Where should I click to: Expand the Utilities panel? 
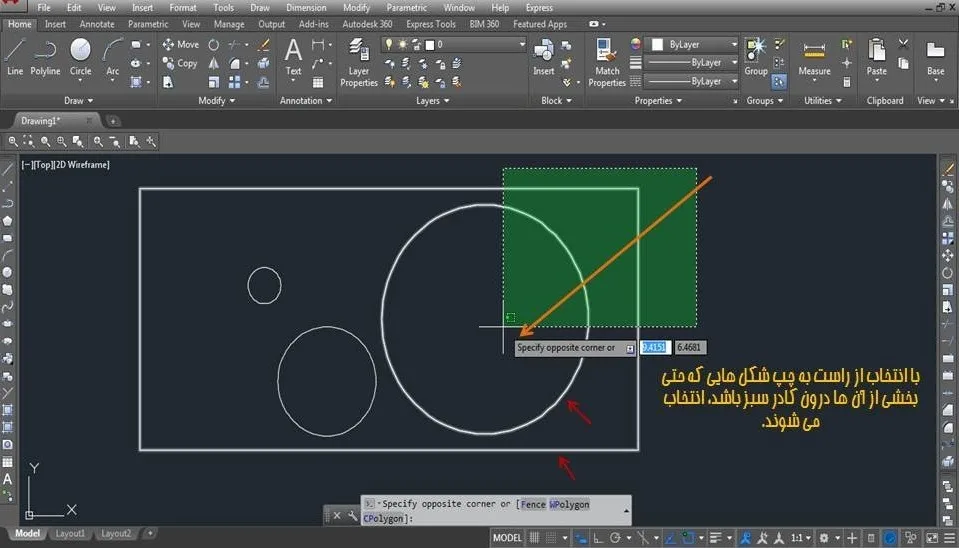tap(823, 100)
